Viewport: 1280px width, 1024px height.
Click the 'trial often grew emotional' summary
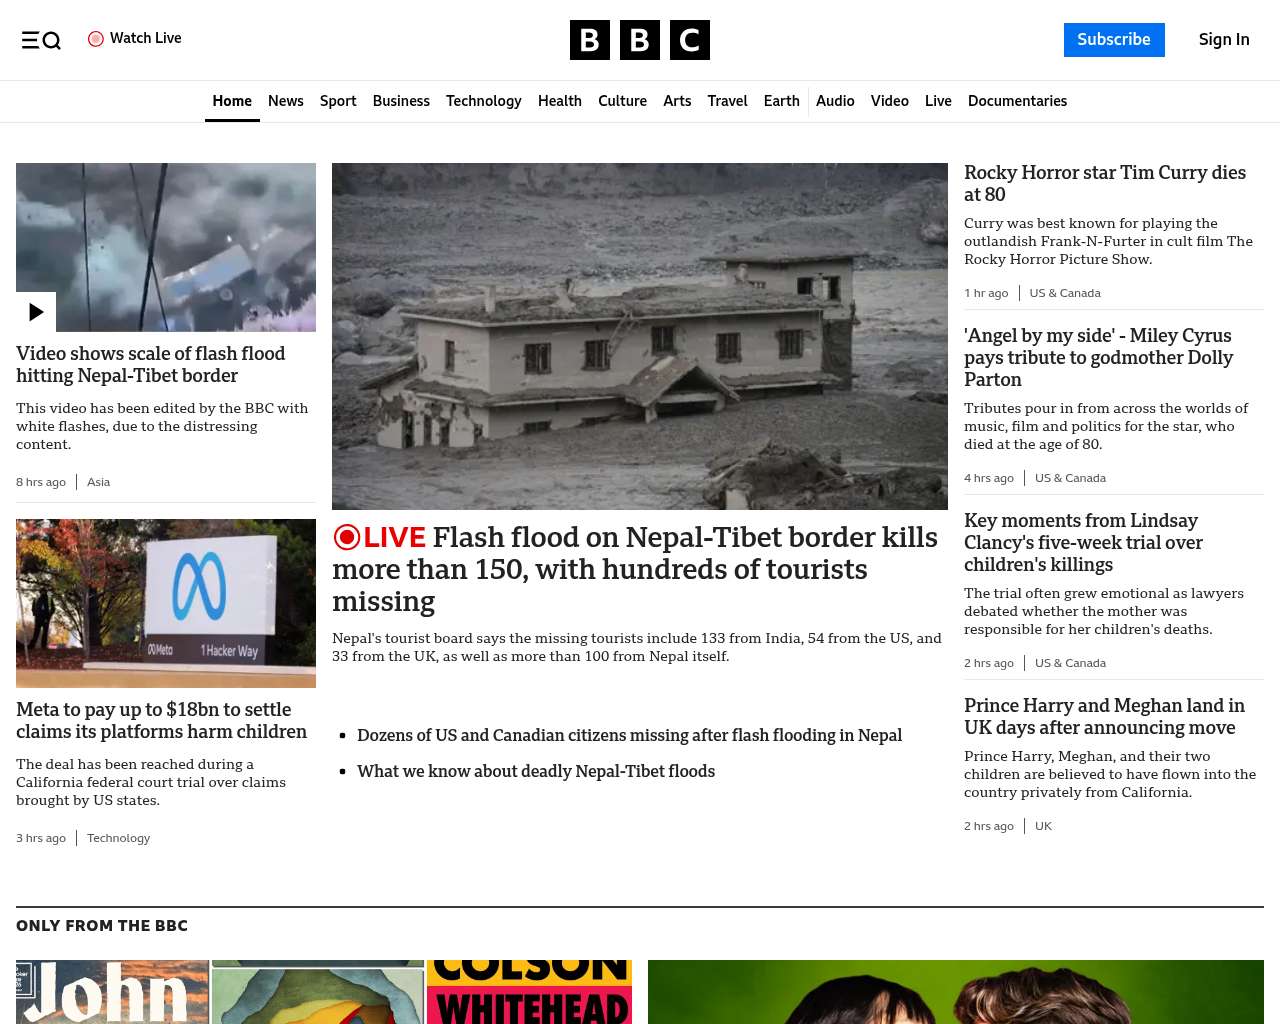coord(1104,611)
